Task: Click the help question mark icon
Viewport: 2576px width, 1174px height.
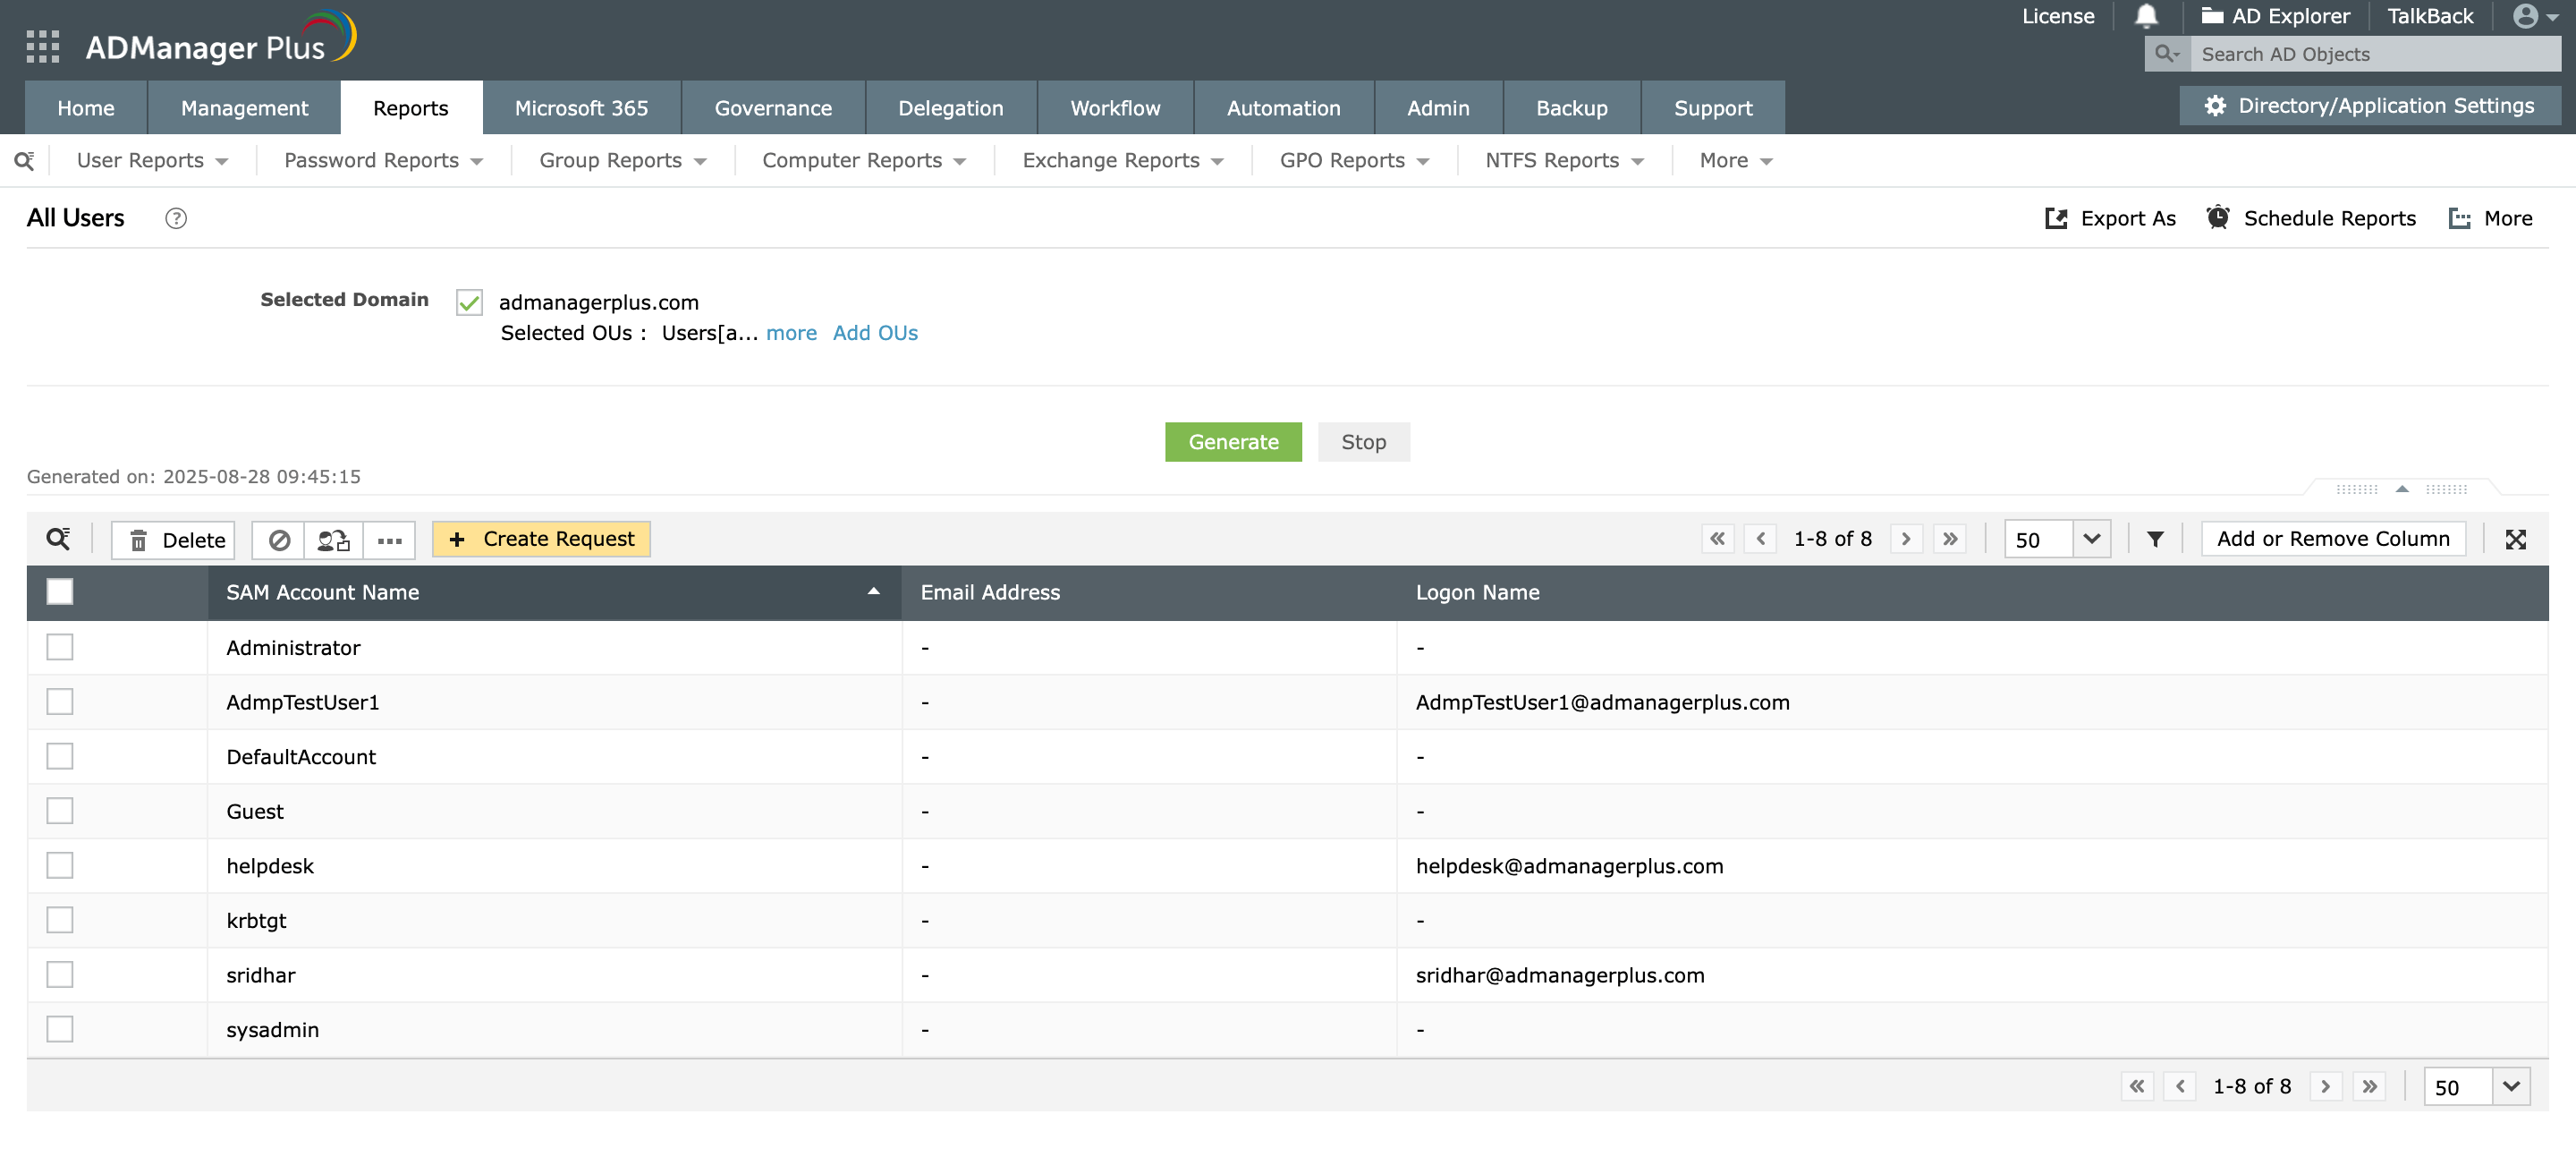Action: (x=176, y=218)
